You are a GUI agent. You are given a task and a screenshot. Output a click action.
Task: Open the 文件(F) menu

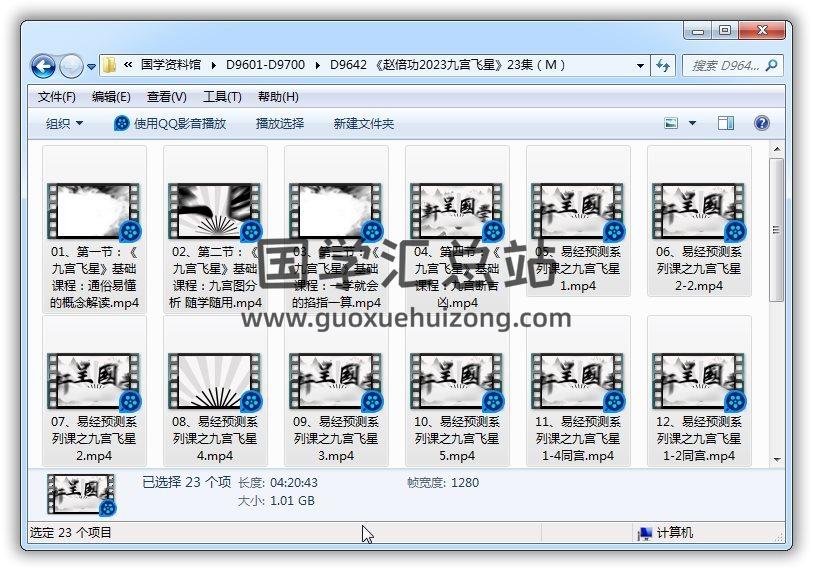click(x=57, y=97)
